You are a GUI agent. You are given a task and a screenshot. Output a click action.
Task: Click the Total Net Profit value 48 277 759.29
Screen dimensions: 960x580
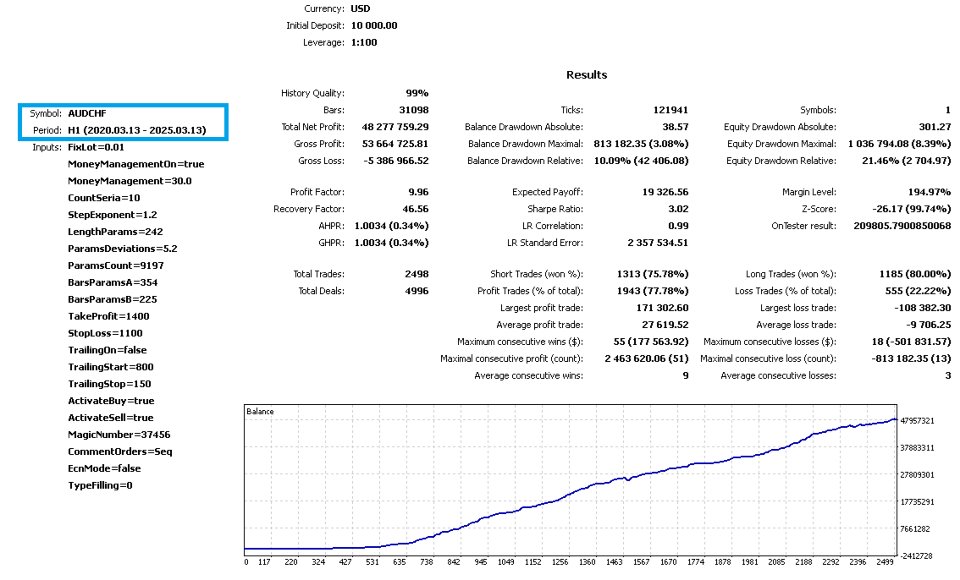[395, 127]
